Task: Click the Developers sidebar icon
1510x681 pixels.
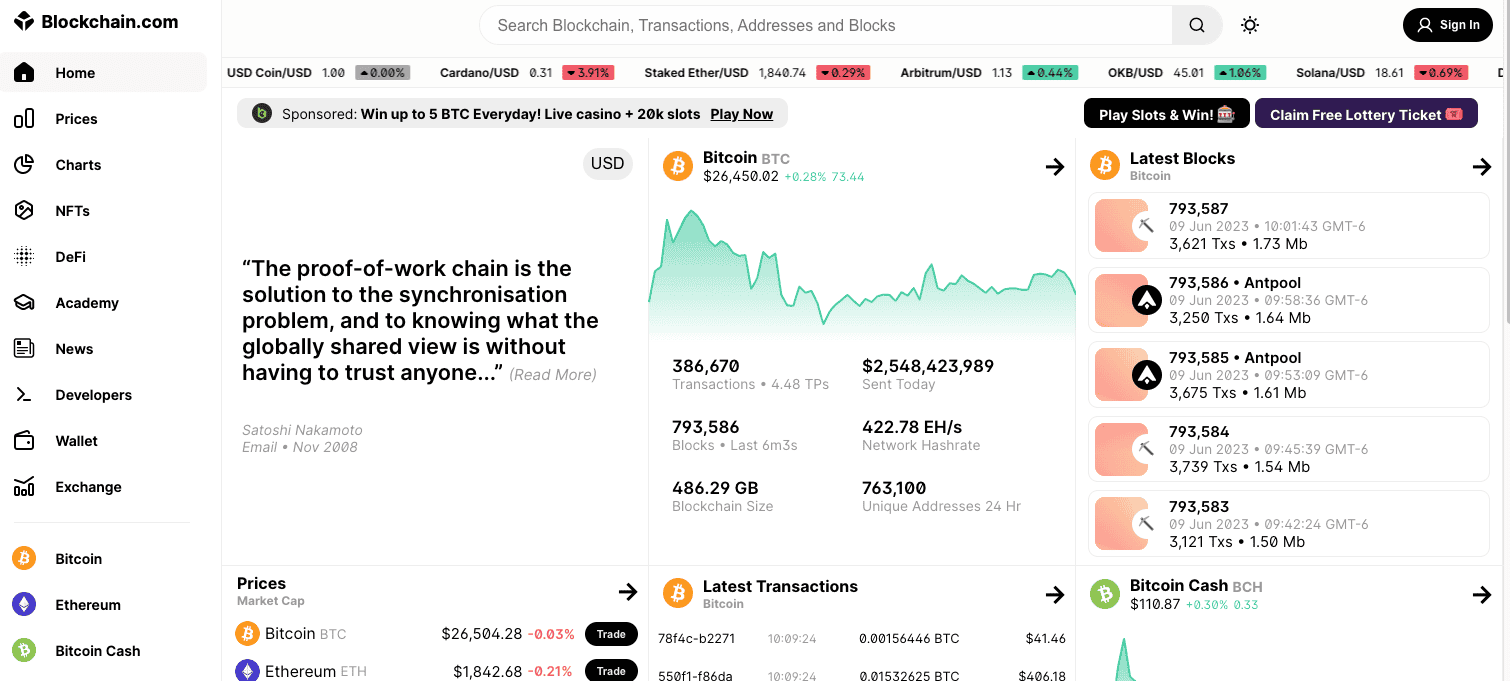Action: coord(24,394)
